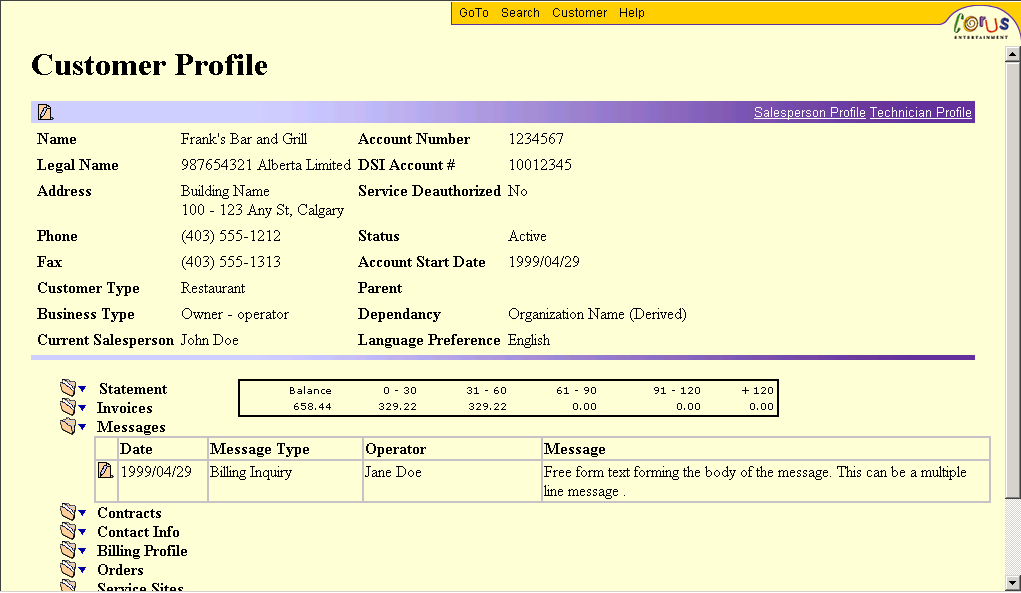
Task: Click the Customer Type value Restaurant
Action: click(x=213, y=288)
